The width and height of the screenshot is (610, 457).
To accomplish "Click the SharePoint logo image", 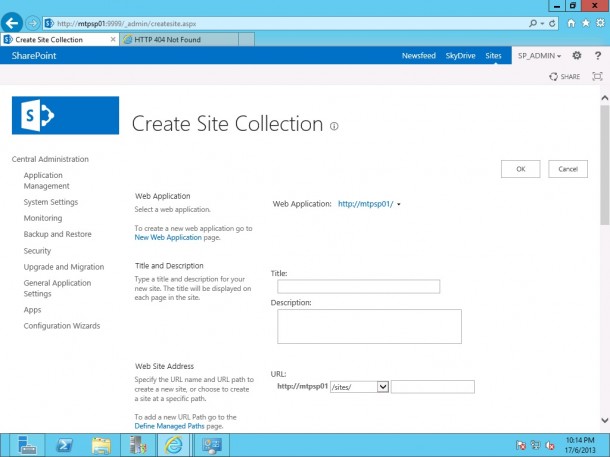I will point(65,115).
